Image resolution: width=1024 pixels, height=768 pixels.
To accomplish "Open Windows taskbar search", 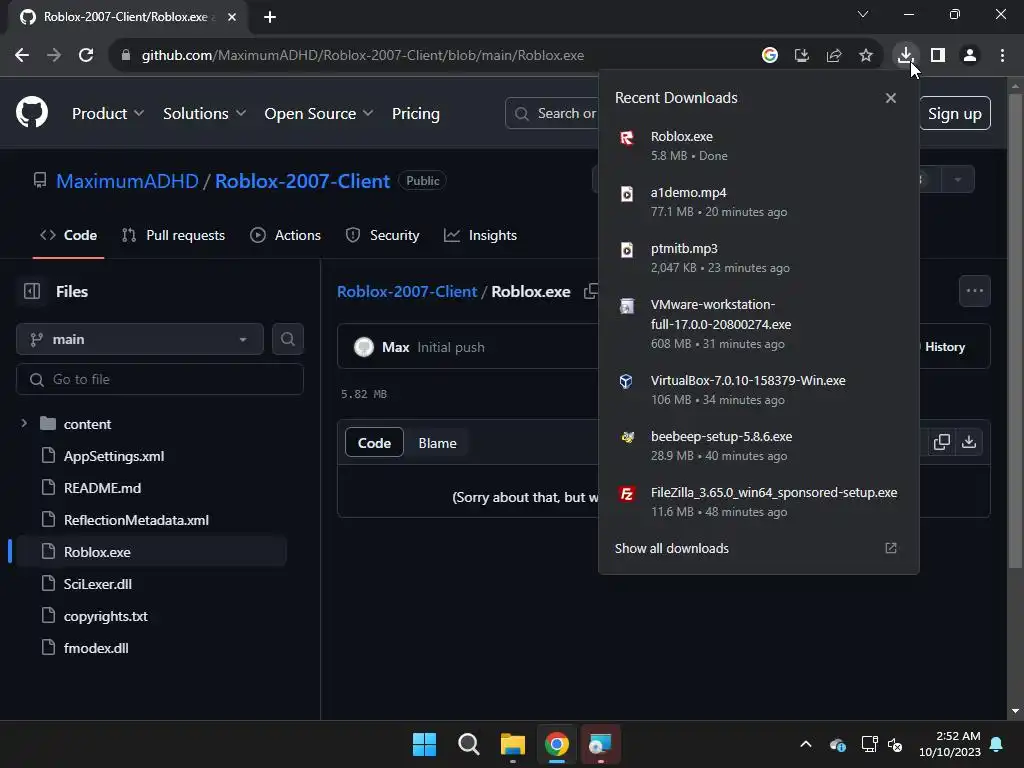I will 468,744.
